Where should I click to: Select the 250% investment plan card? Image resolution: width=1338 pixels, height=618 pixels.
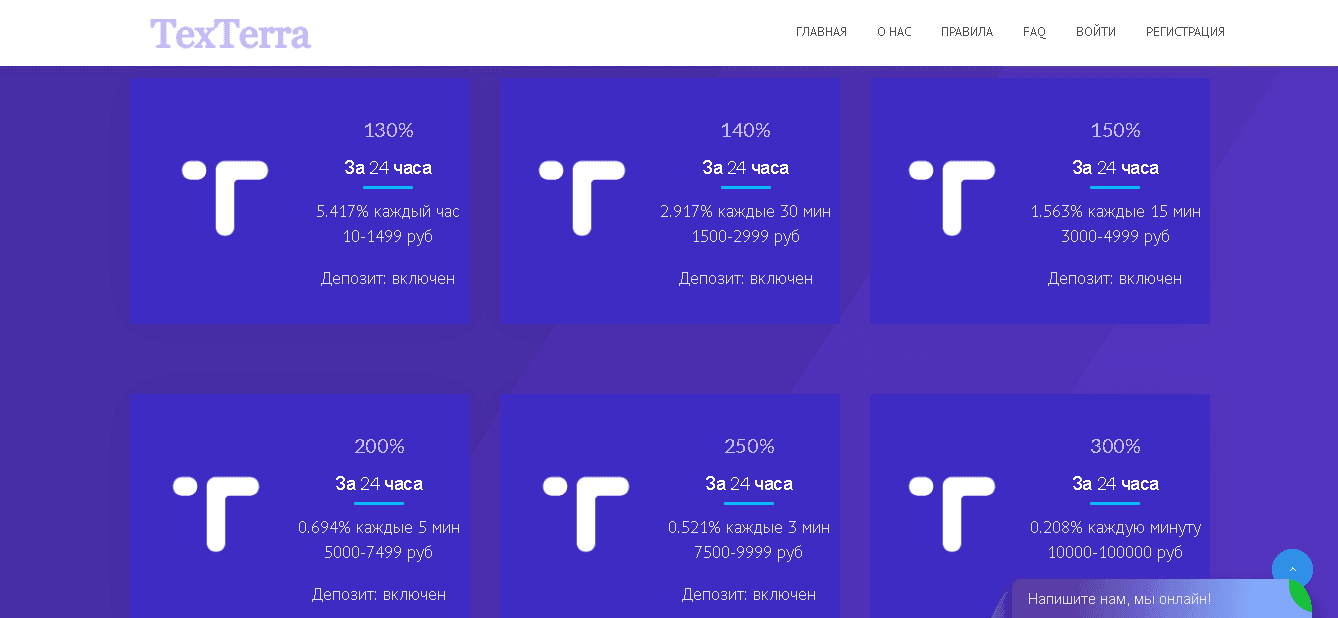coord(669,500)
